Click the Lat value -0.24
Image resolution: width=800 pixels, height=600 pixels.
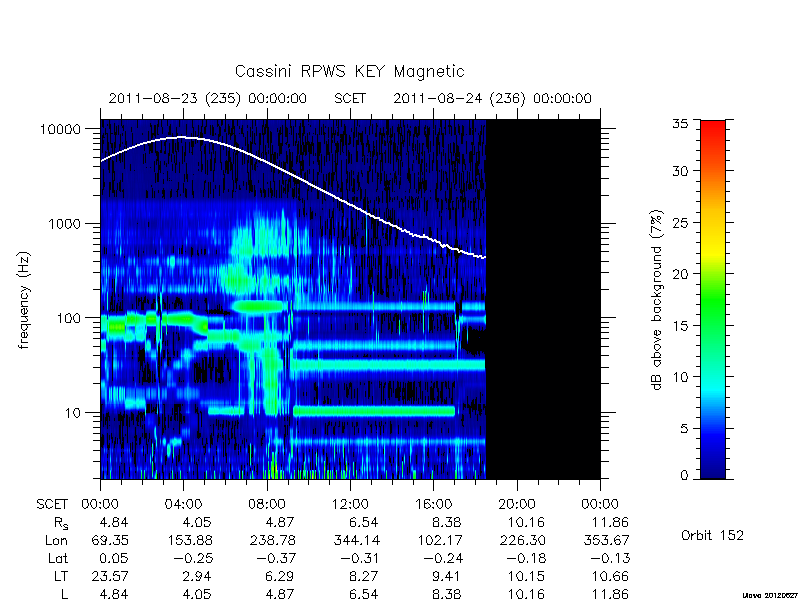coord(443,558)
